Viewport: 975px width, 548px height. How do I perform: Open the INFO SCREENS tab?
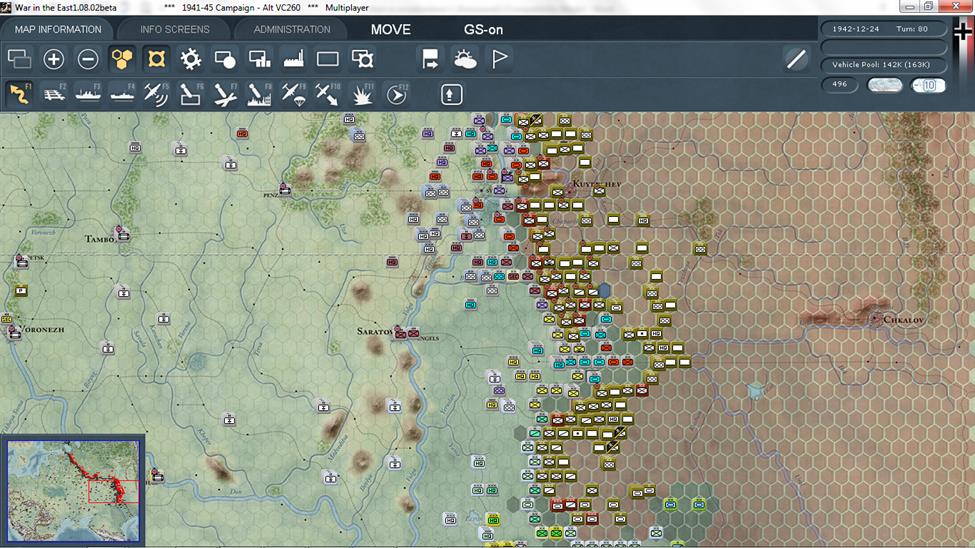coord(175,29)
